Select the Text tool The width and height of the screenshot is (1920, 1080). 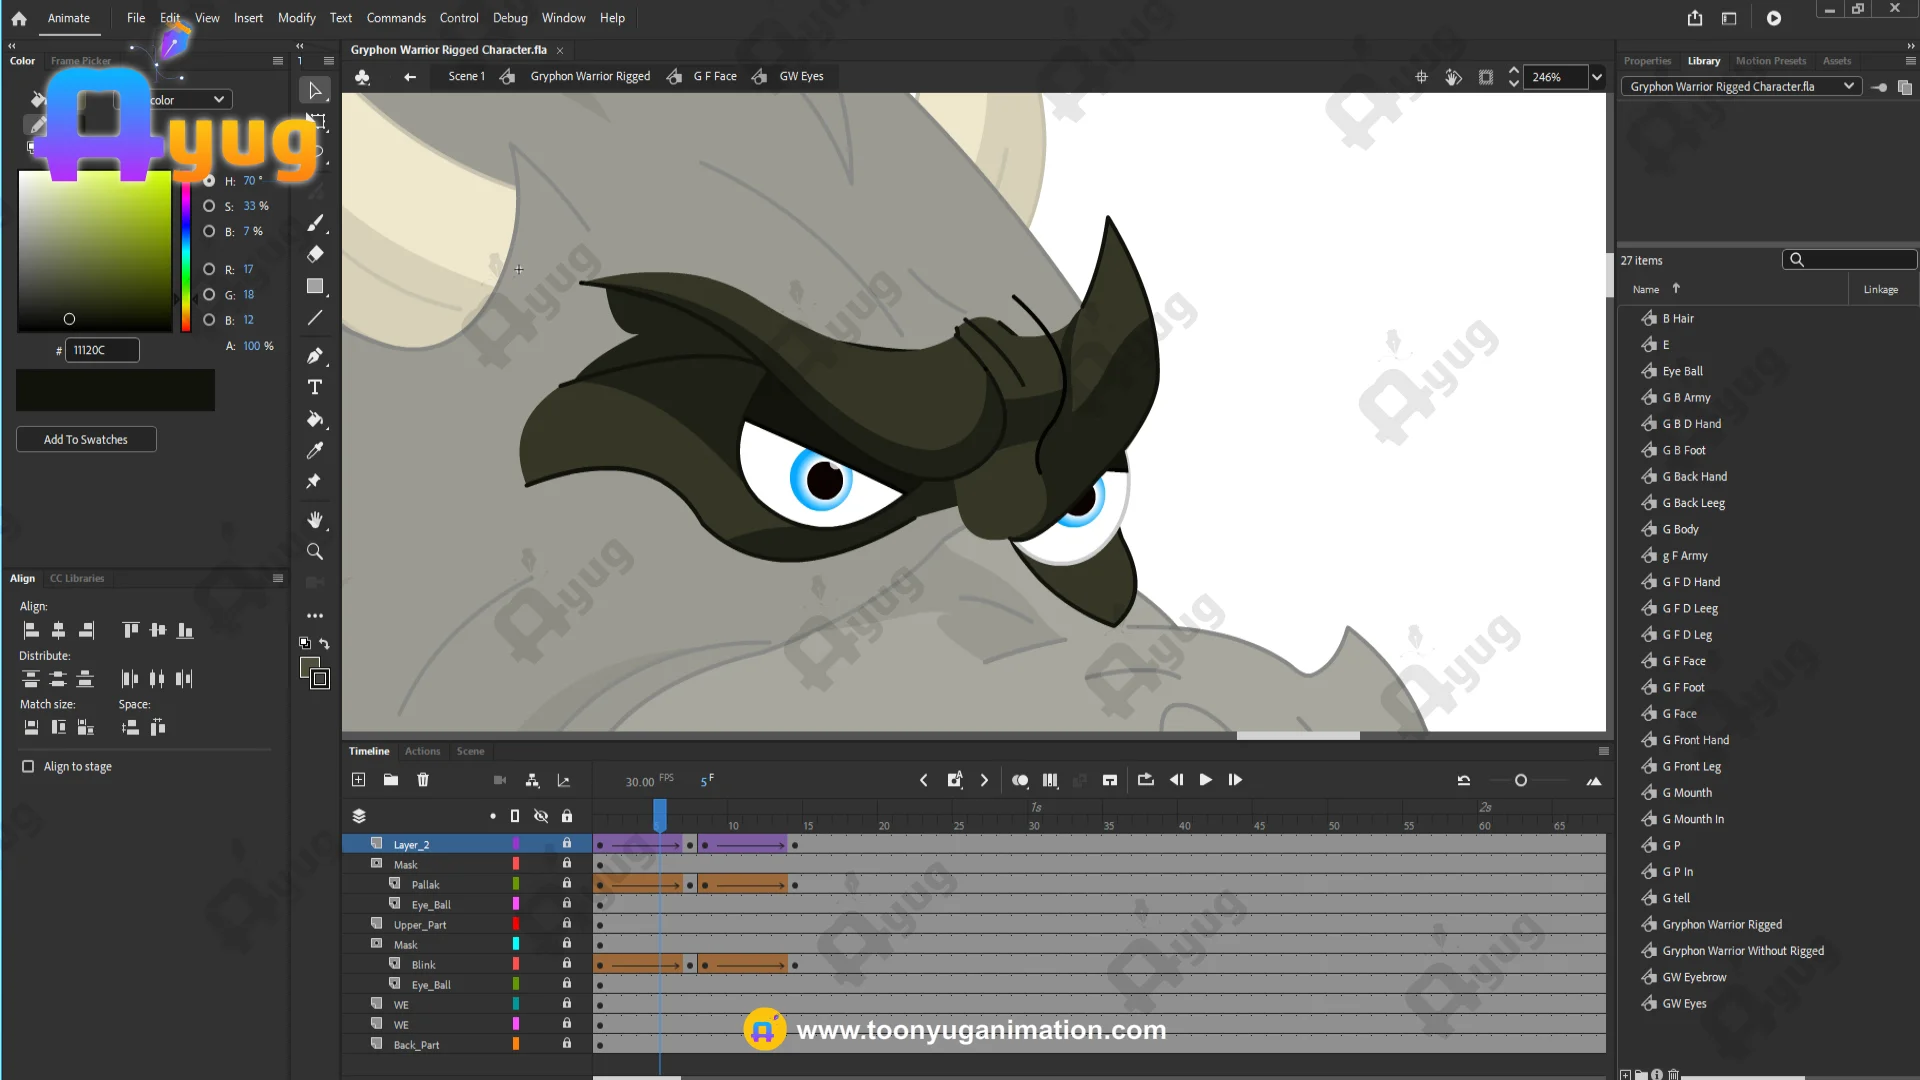pos(315,387)
